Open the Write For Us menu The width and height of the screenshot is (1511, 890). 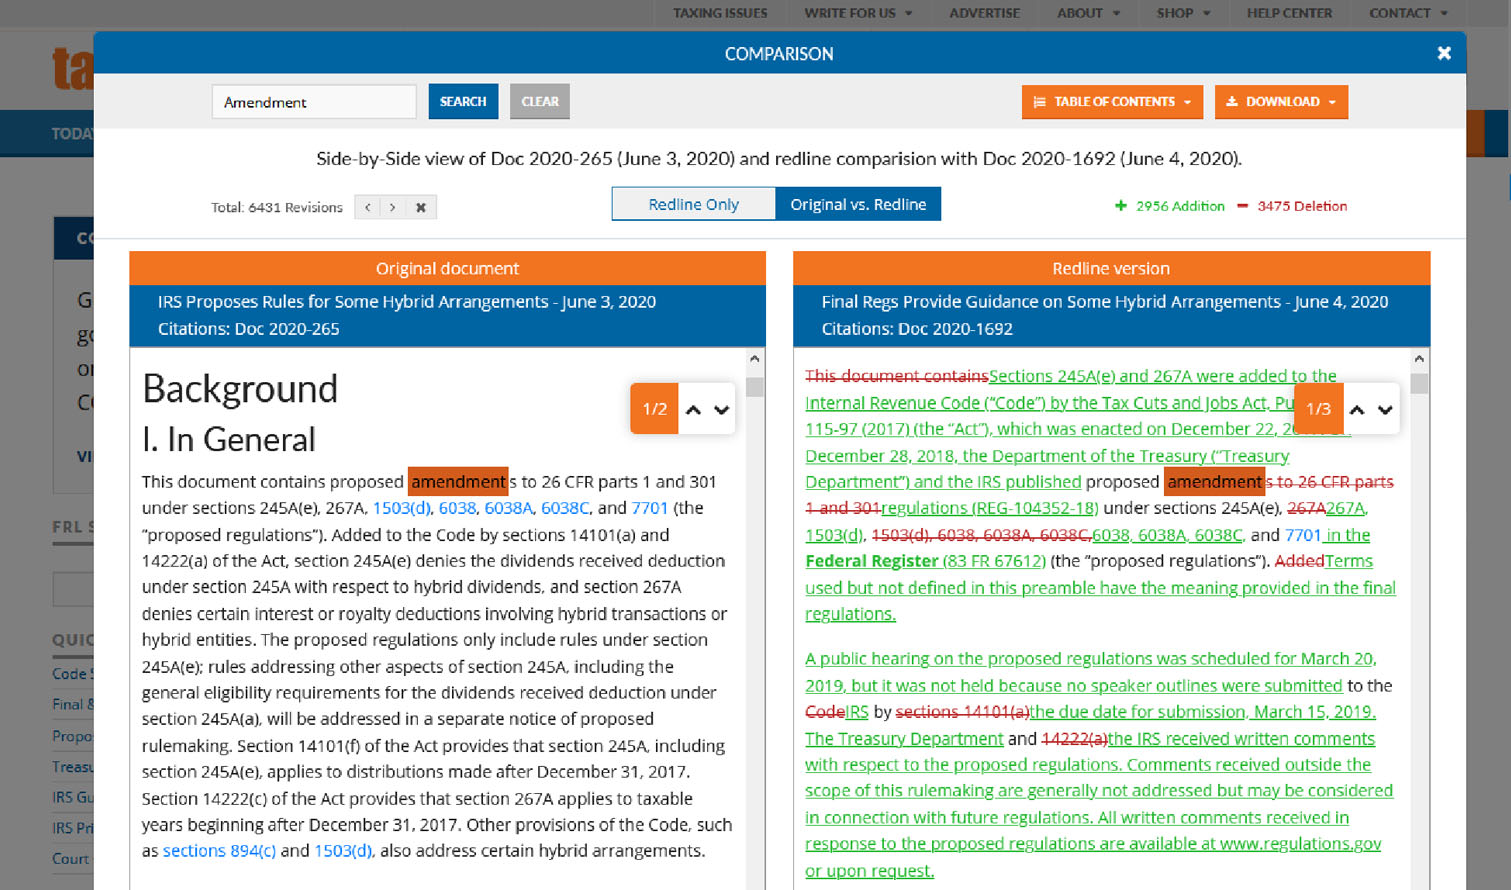coord(858,13)
